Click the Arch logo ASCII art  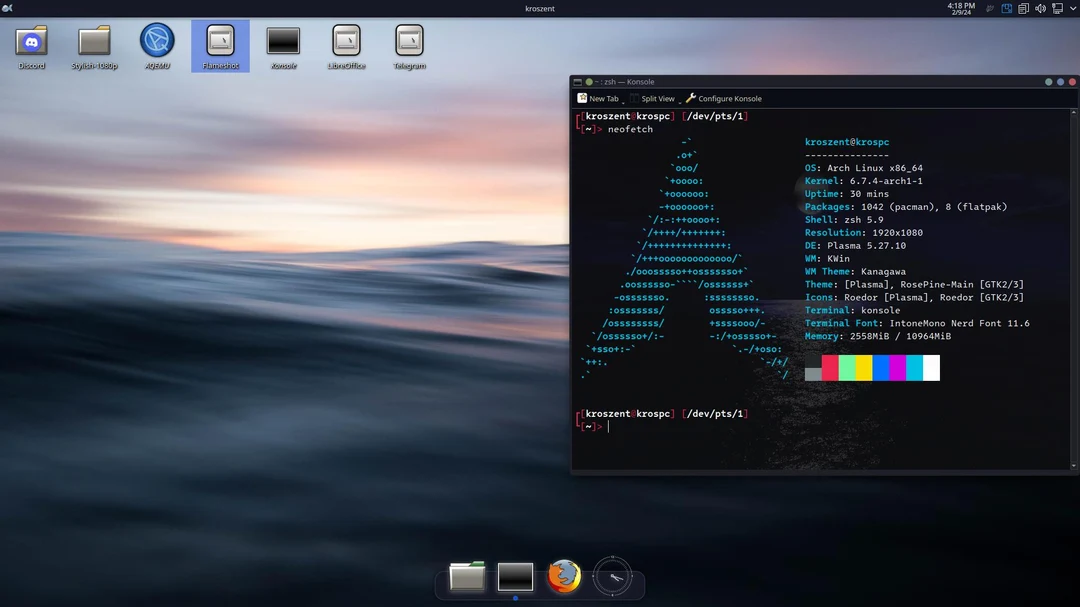pos(684,258)
